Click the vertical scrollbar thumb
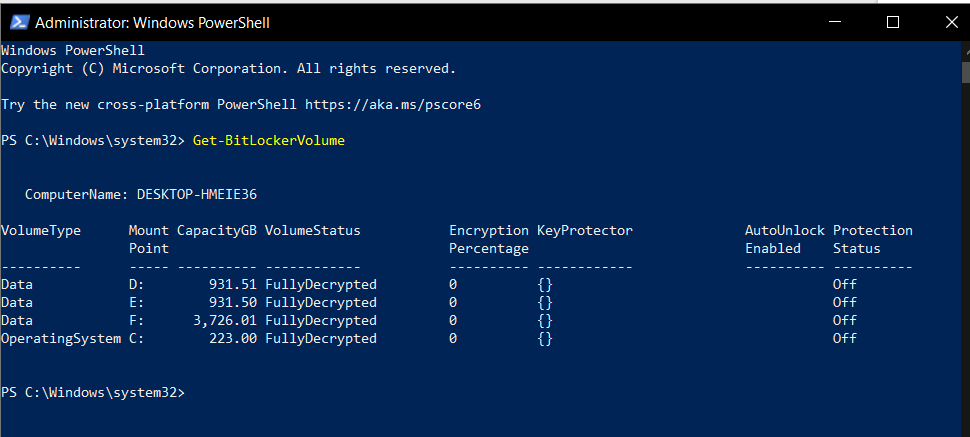The image size is (970, 437). [x=966, y=71]
